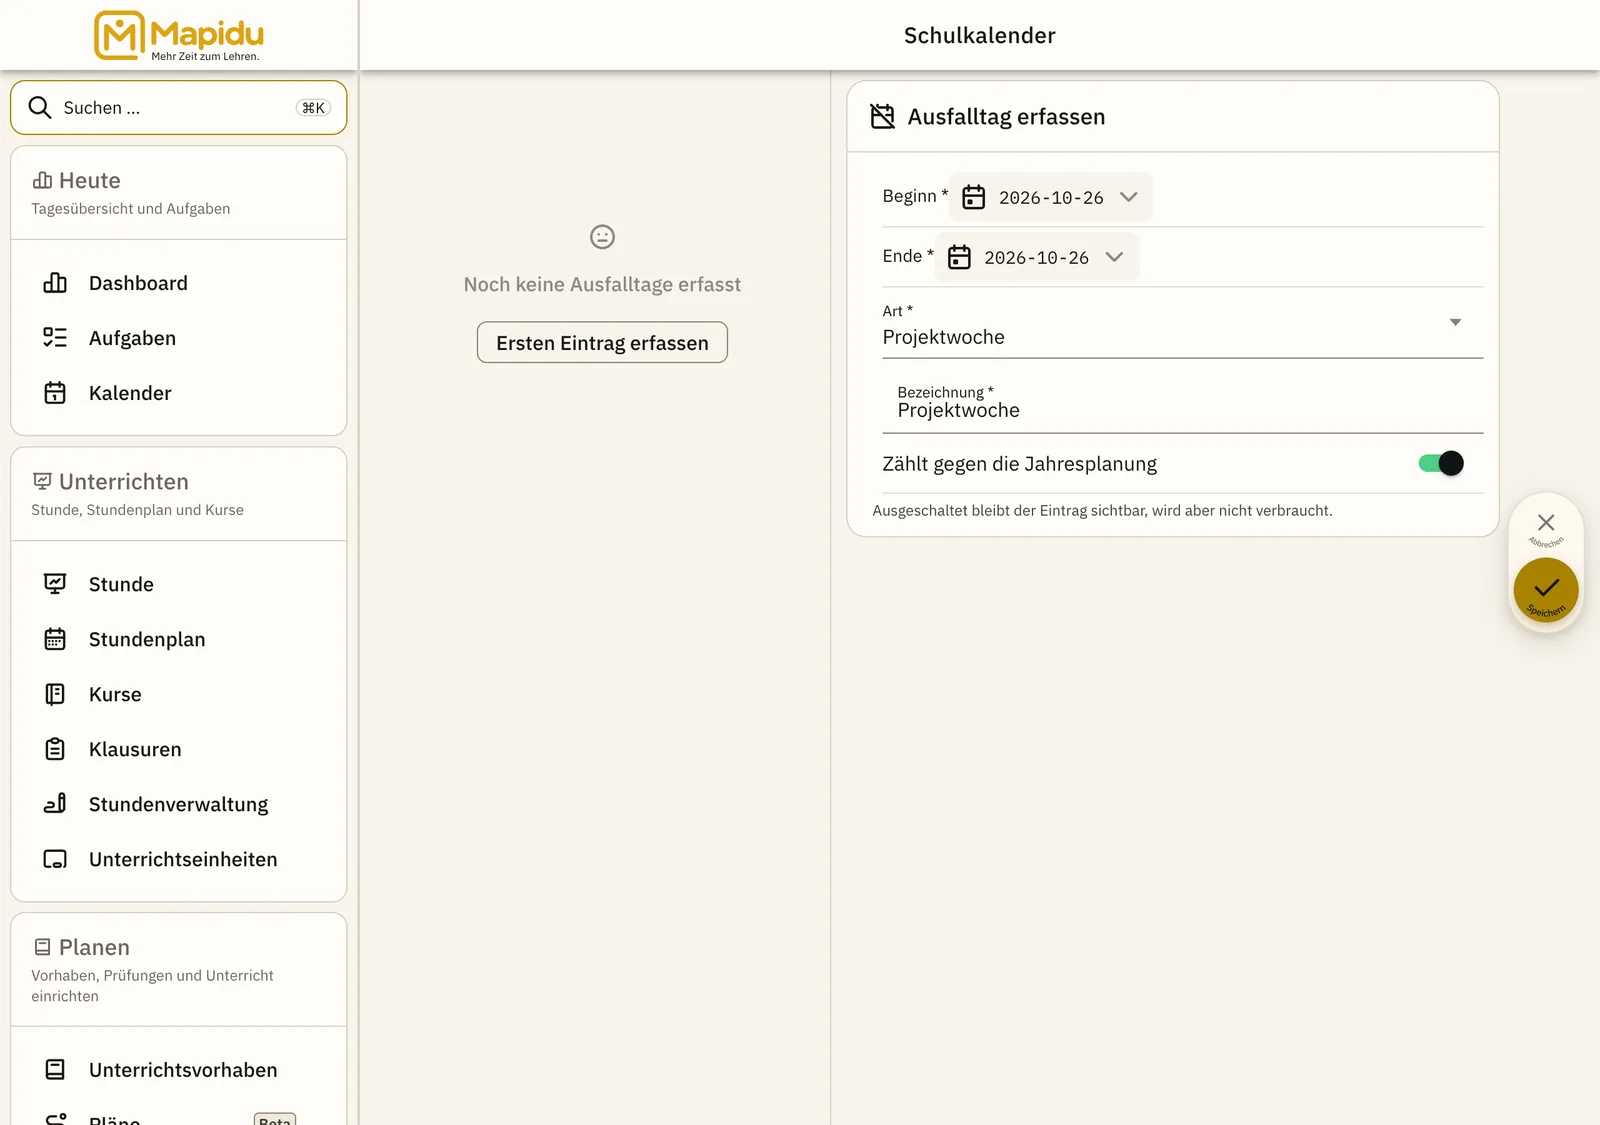Open the Art dropdown arrow
The height and width of the screenshot is (1125, 1600).
pos(1455,322)
